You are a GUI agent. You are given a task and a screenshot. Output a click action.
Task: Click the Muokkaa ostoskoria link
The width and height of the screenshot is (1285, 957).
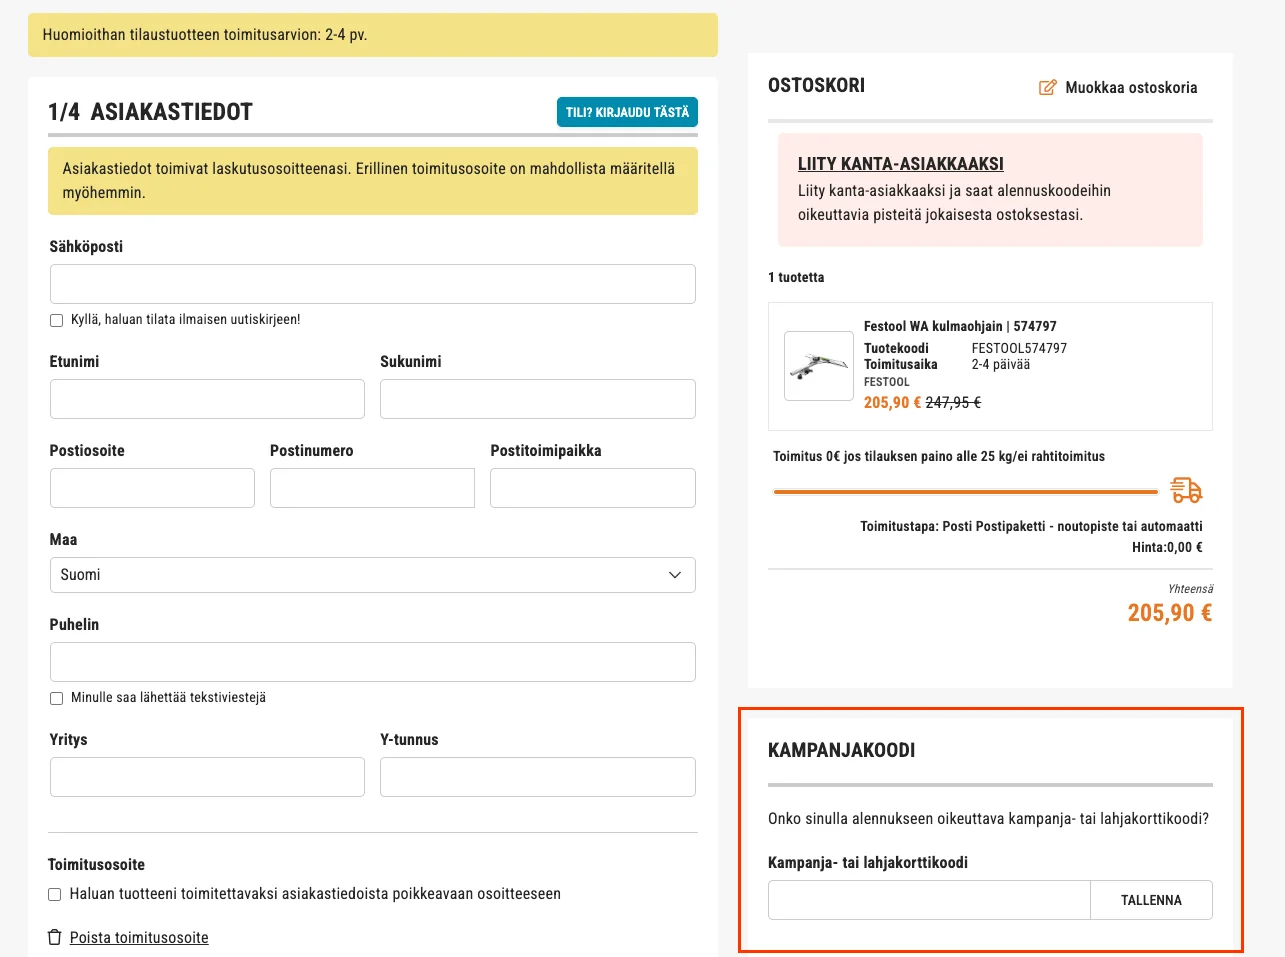pos(1131,87)
